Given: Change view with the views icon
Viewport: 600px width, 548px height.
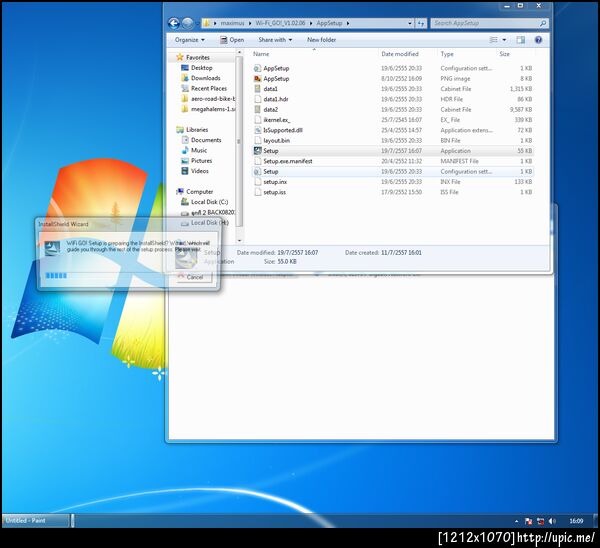Looking at the screenshot, I should [x=494, y=40].
